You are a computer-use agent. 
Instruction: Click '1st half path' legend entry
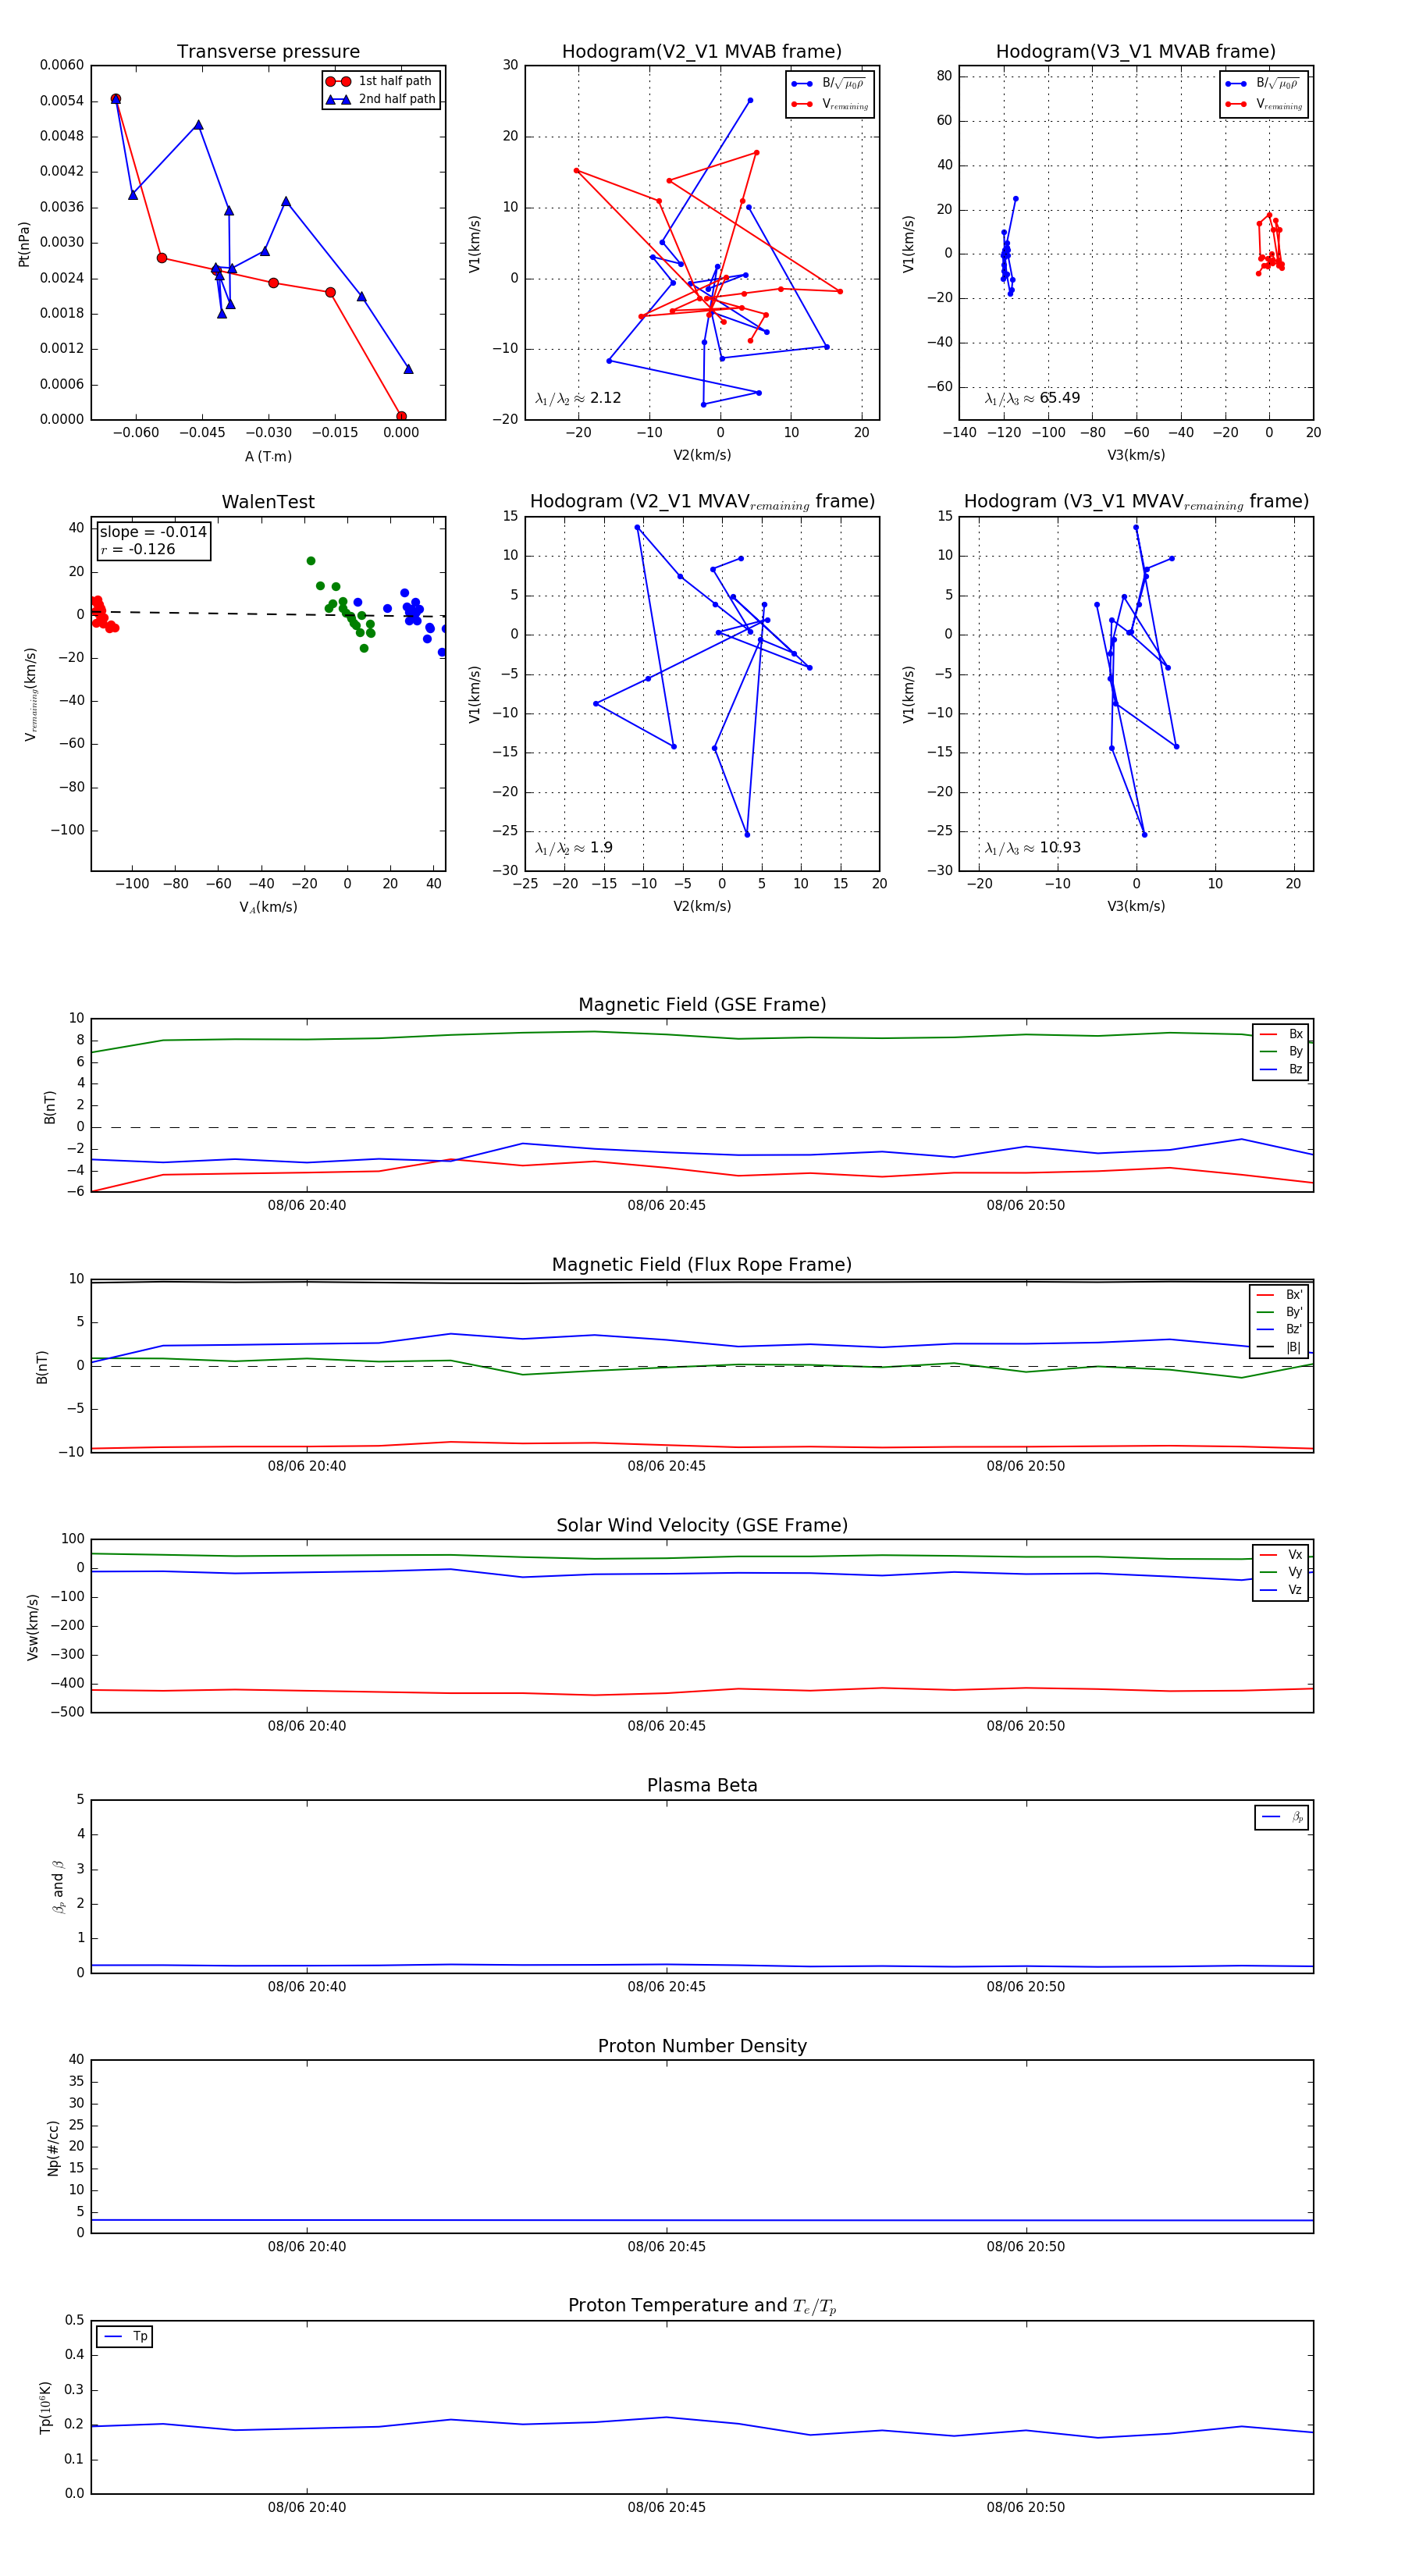(x=380, y=81)
